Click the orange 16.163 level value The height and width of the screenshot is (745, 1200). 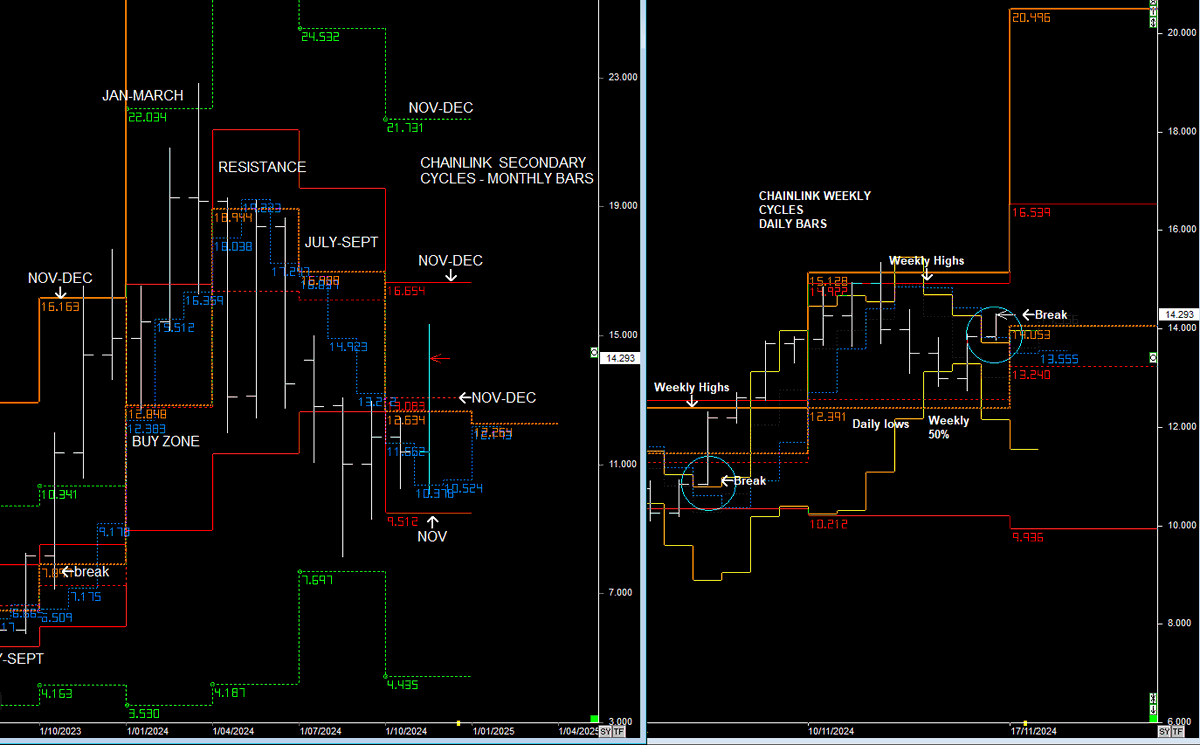click(x=59, y=307)
